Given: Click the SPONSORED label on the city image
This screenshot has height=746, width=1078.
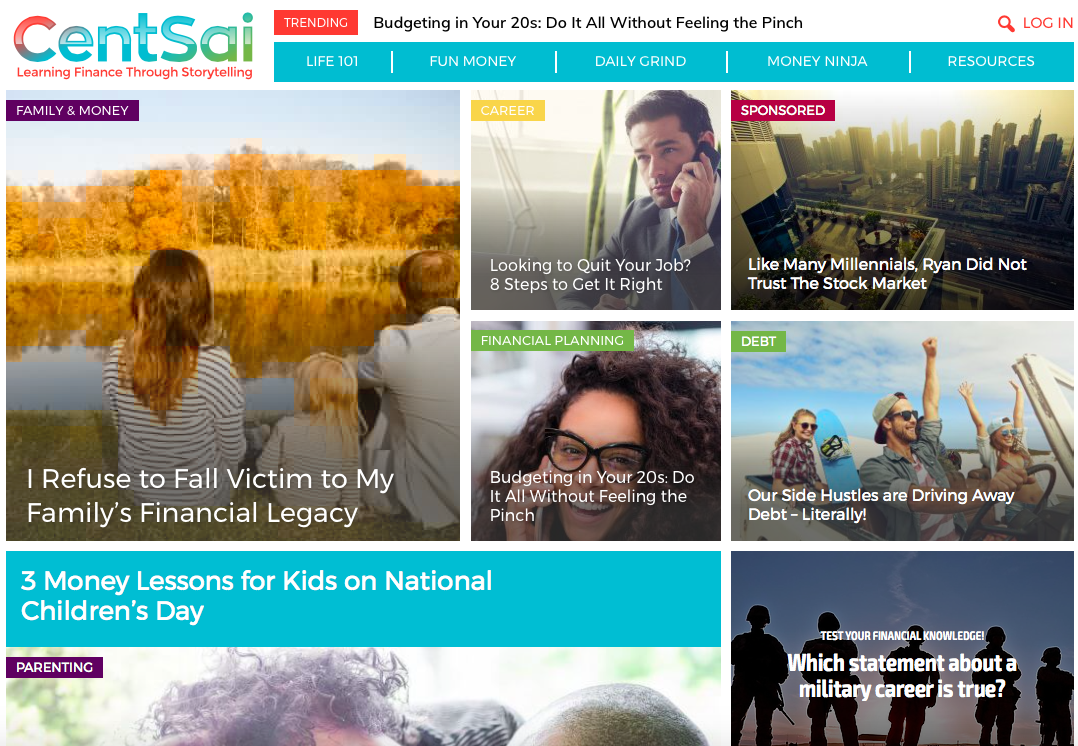Looking at the screenshot, I should [782, 111].
